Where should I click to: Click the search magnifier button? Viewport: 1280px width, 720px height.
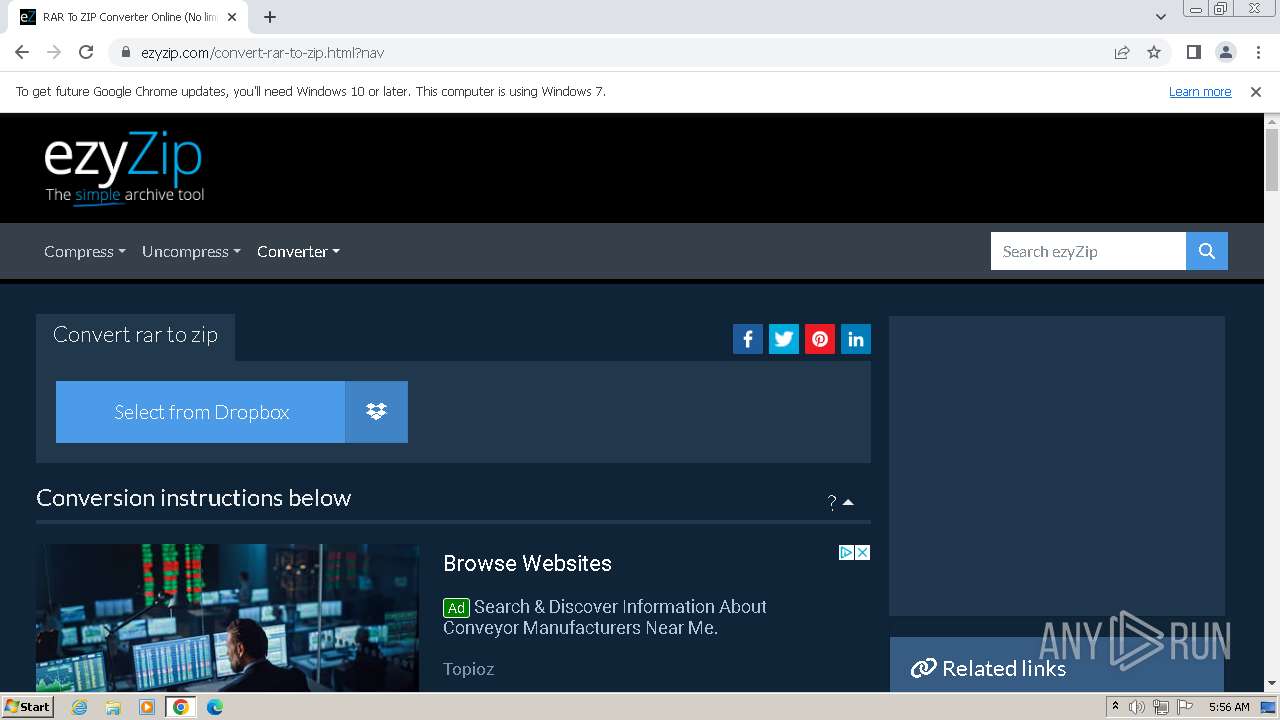tap(1207, 251)
